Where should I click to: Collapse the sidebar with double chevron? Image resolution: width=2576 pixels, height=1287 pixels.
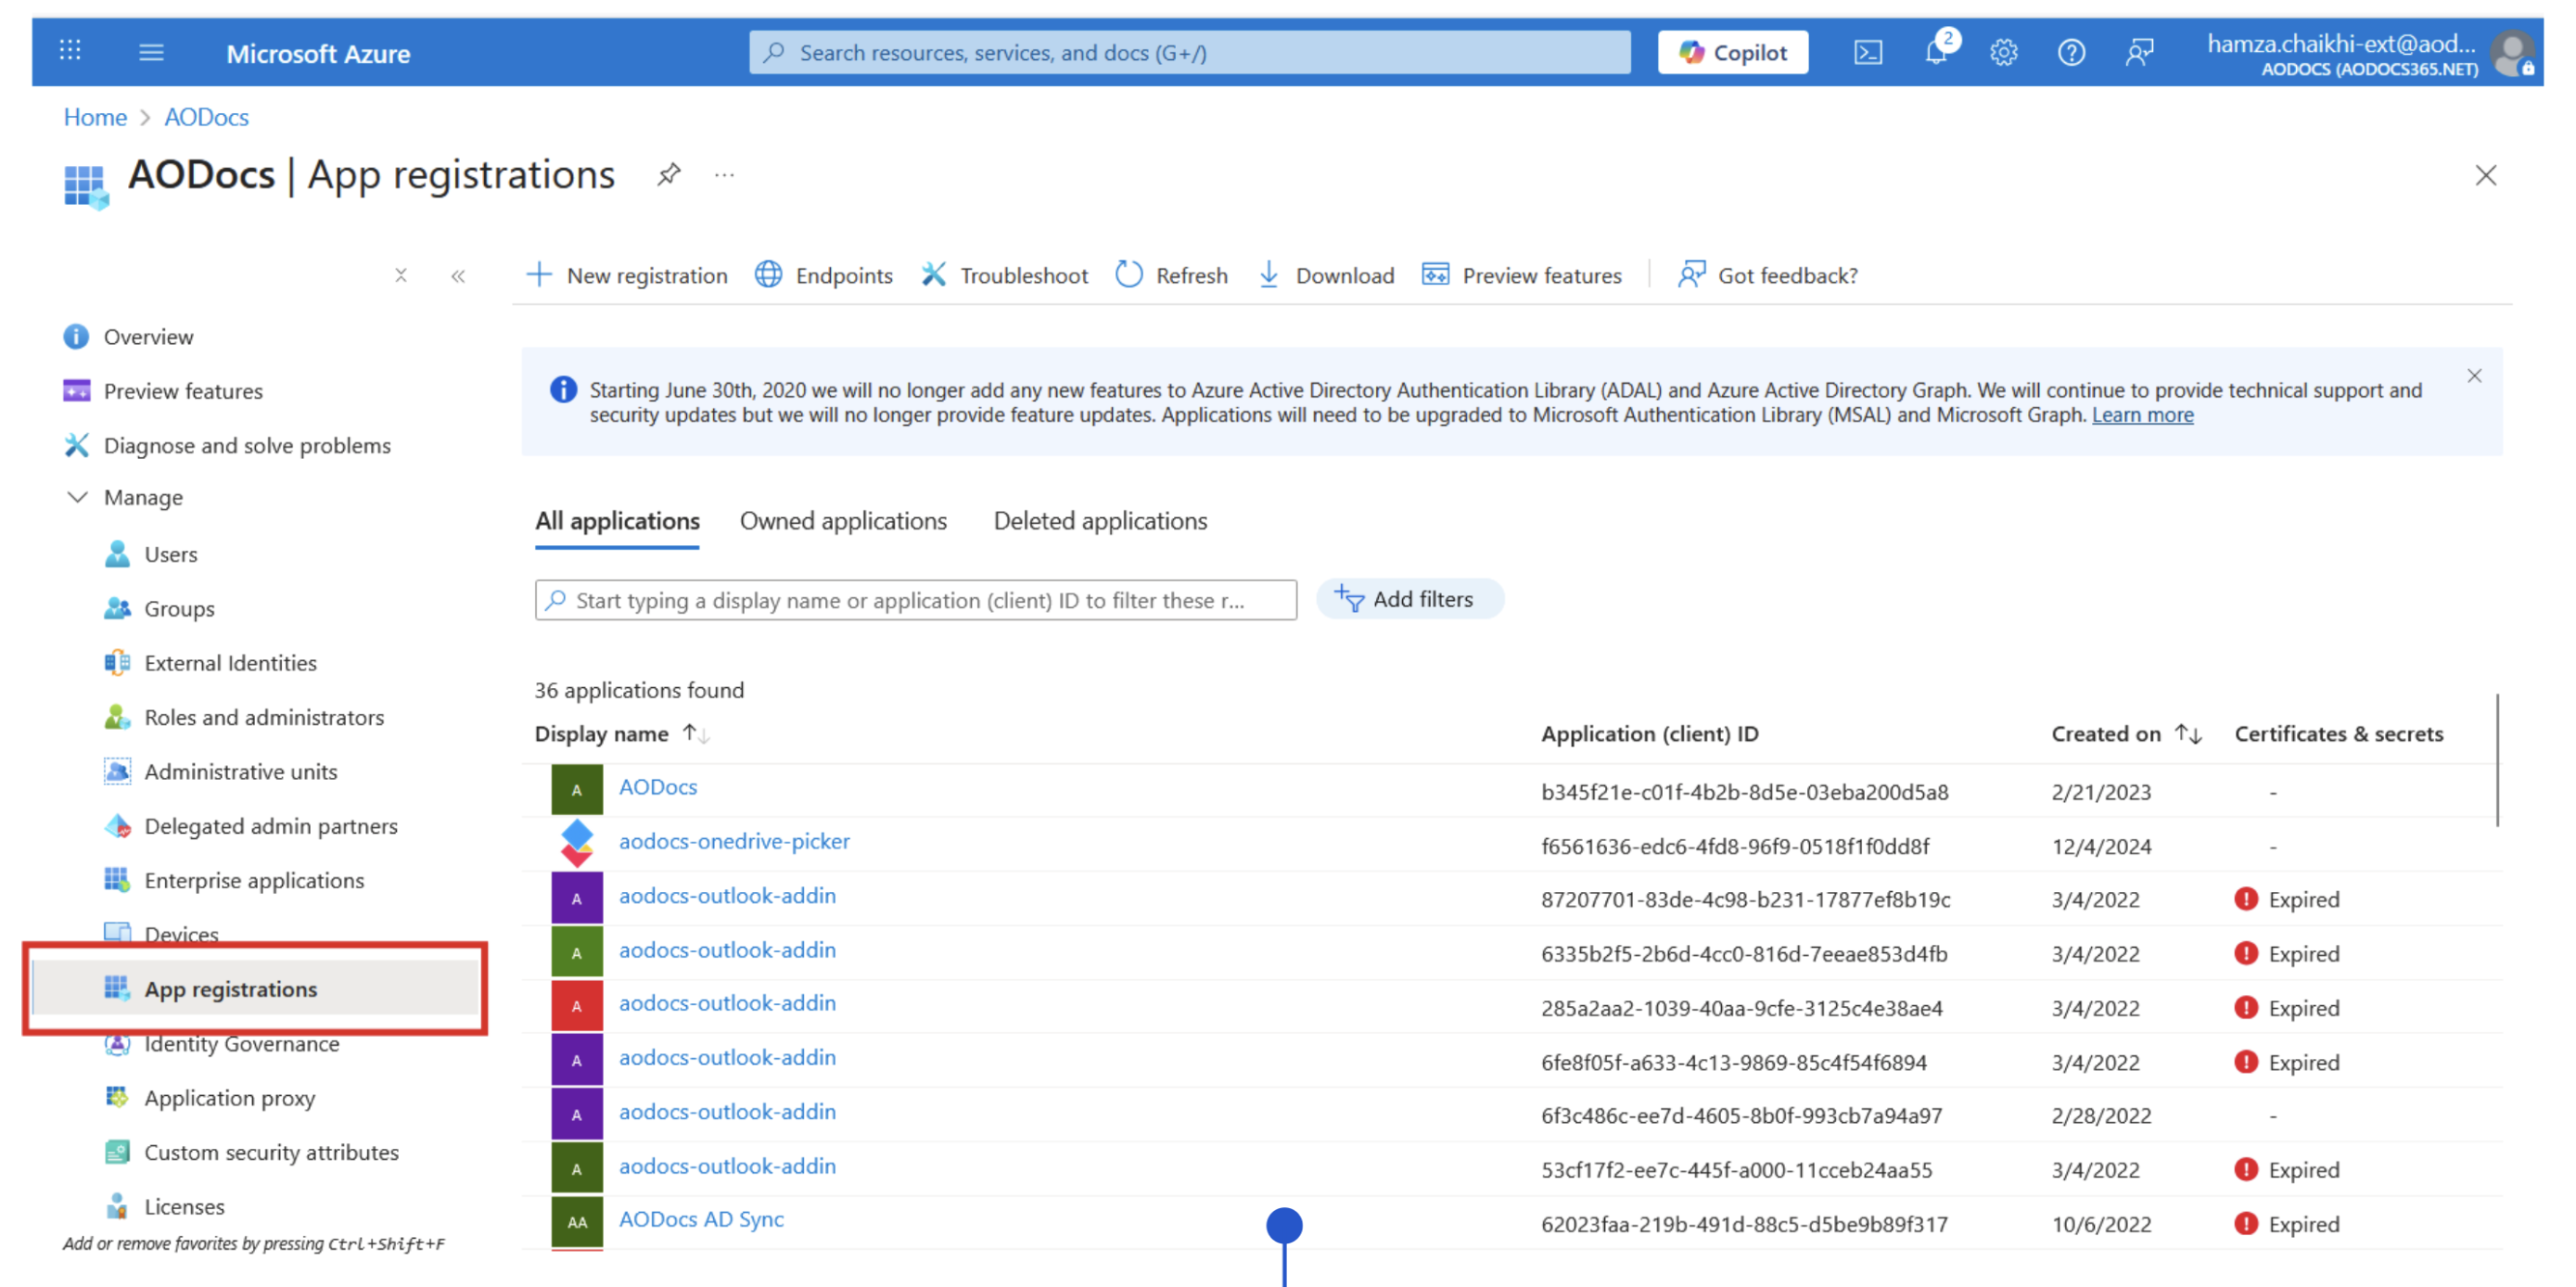(458, 276)
